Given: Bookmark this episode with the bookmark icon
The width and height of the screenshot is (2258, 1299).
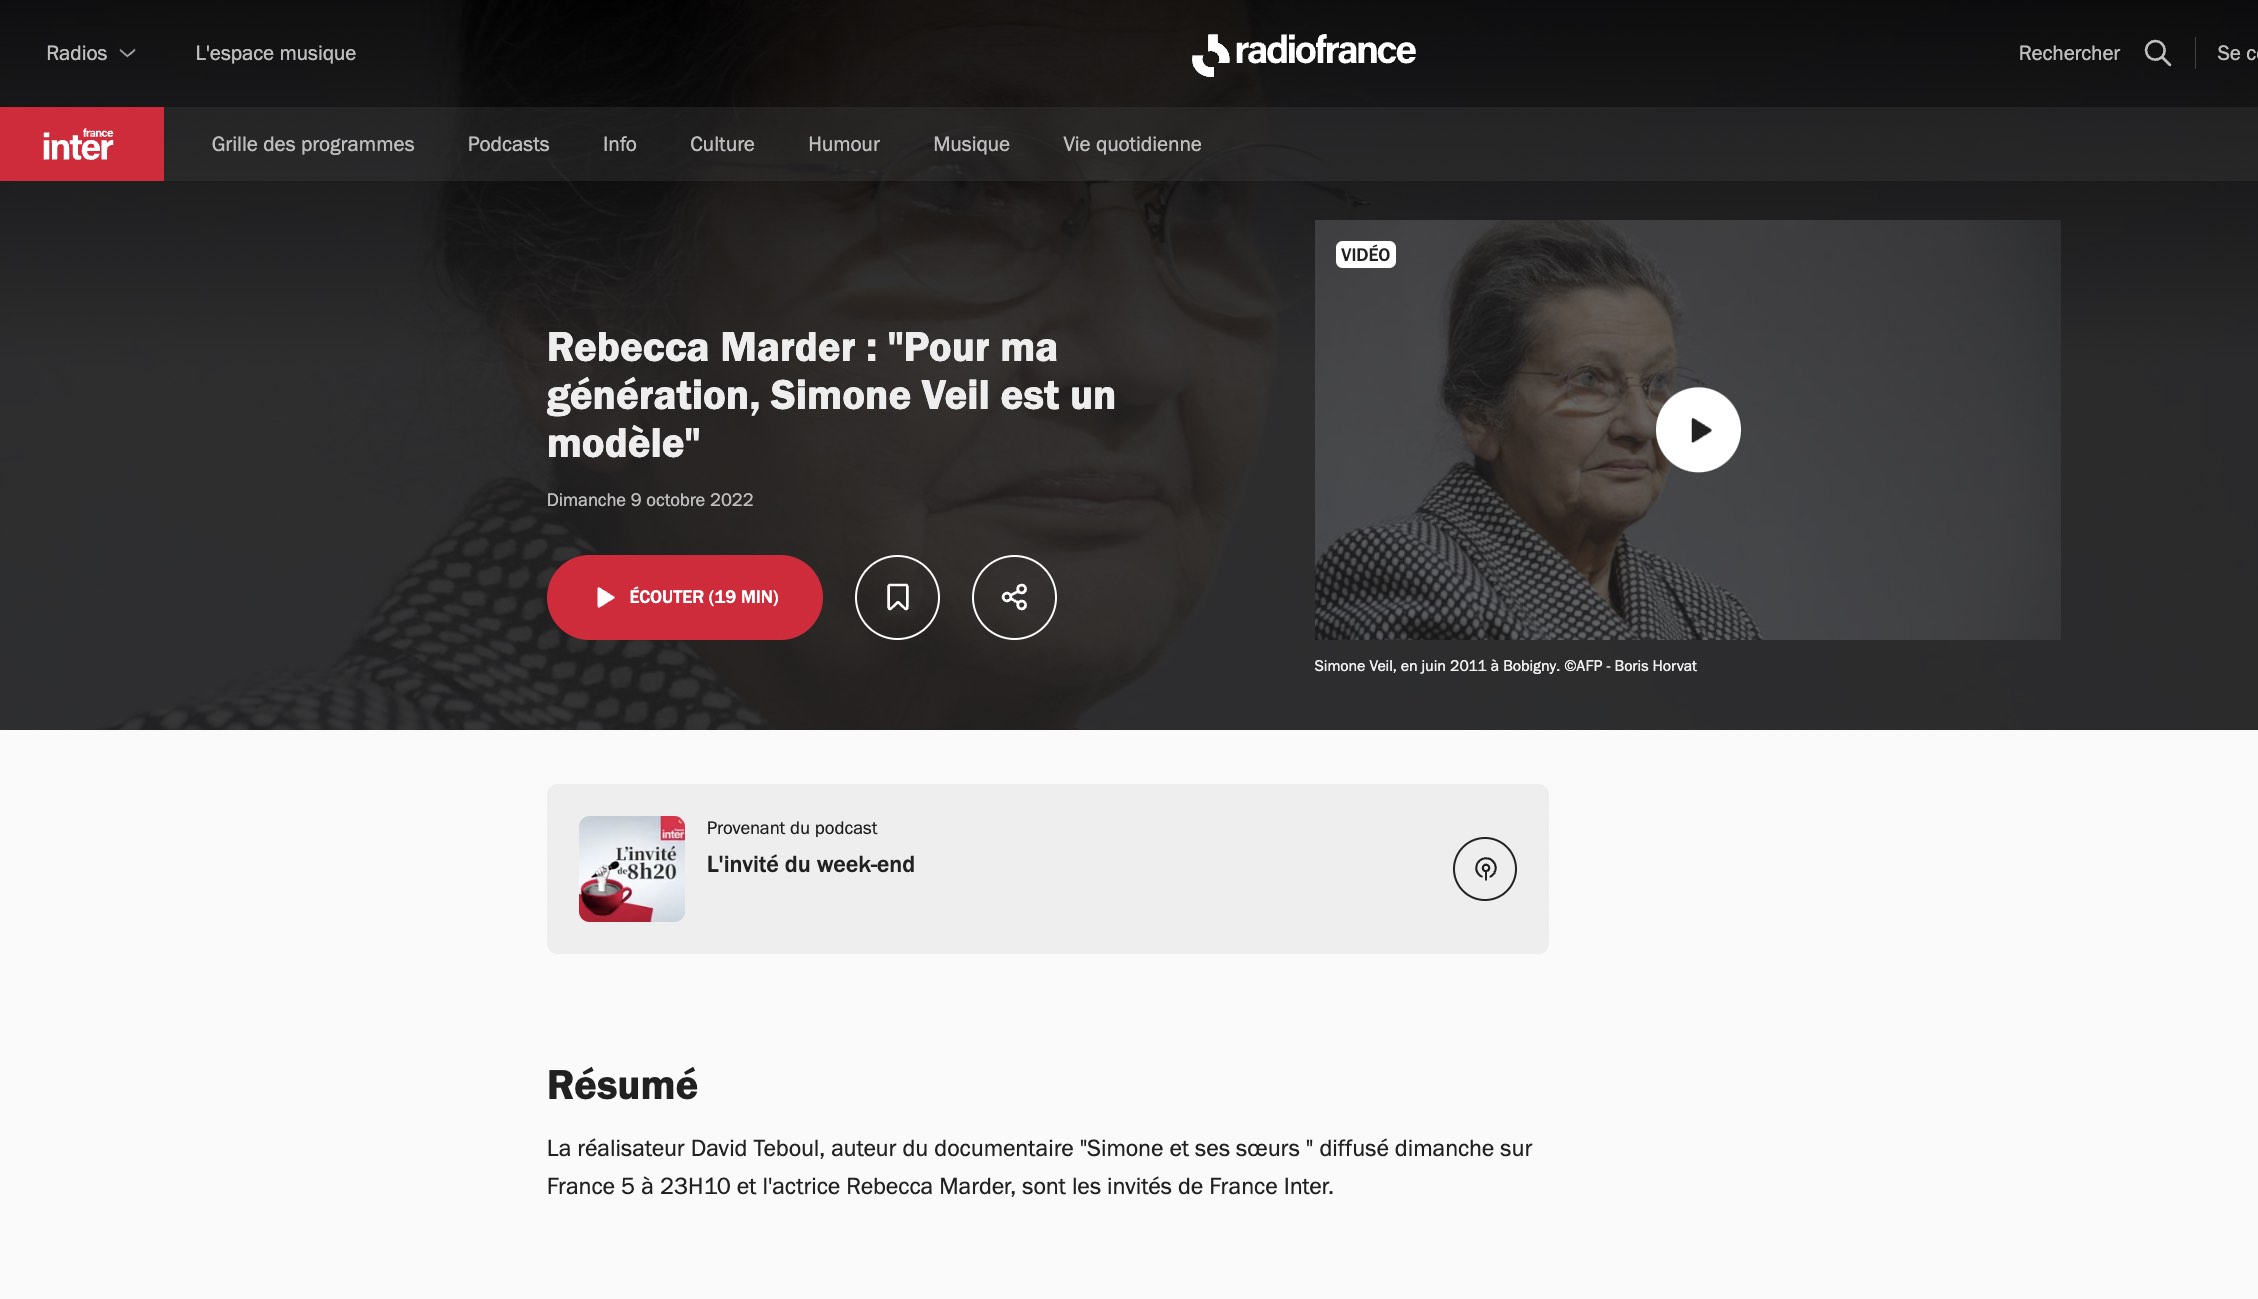Looking at the screenshot, I should pos(897,597).
